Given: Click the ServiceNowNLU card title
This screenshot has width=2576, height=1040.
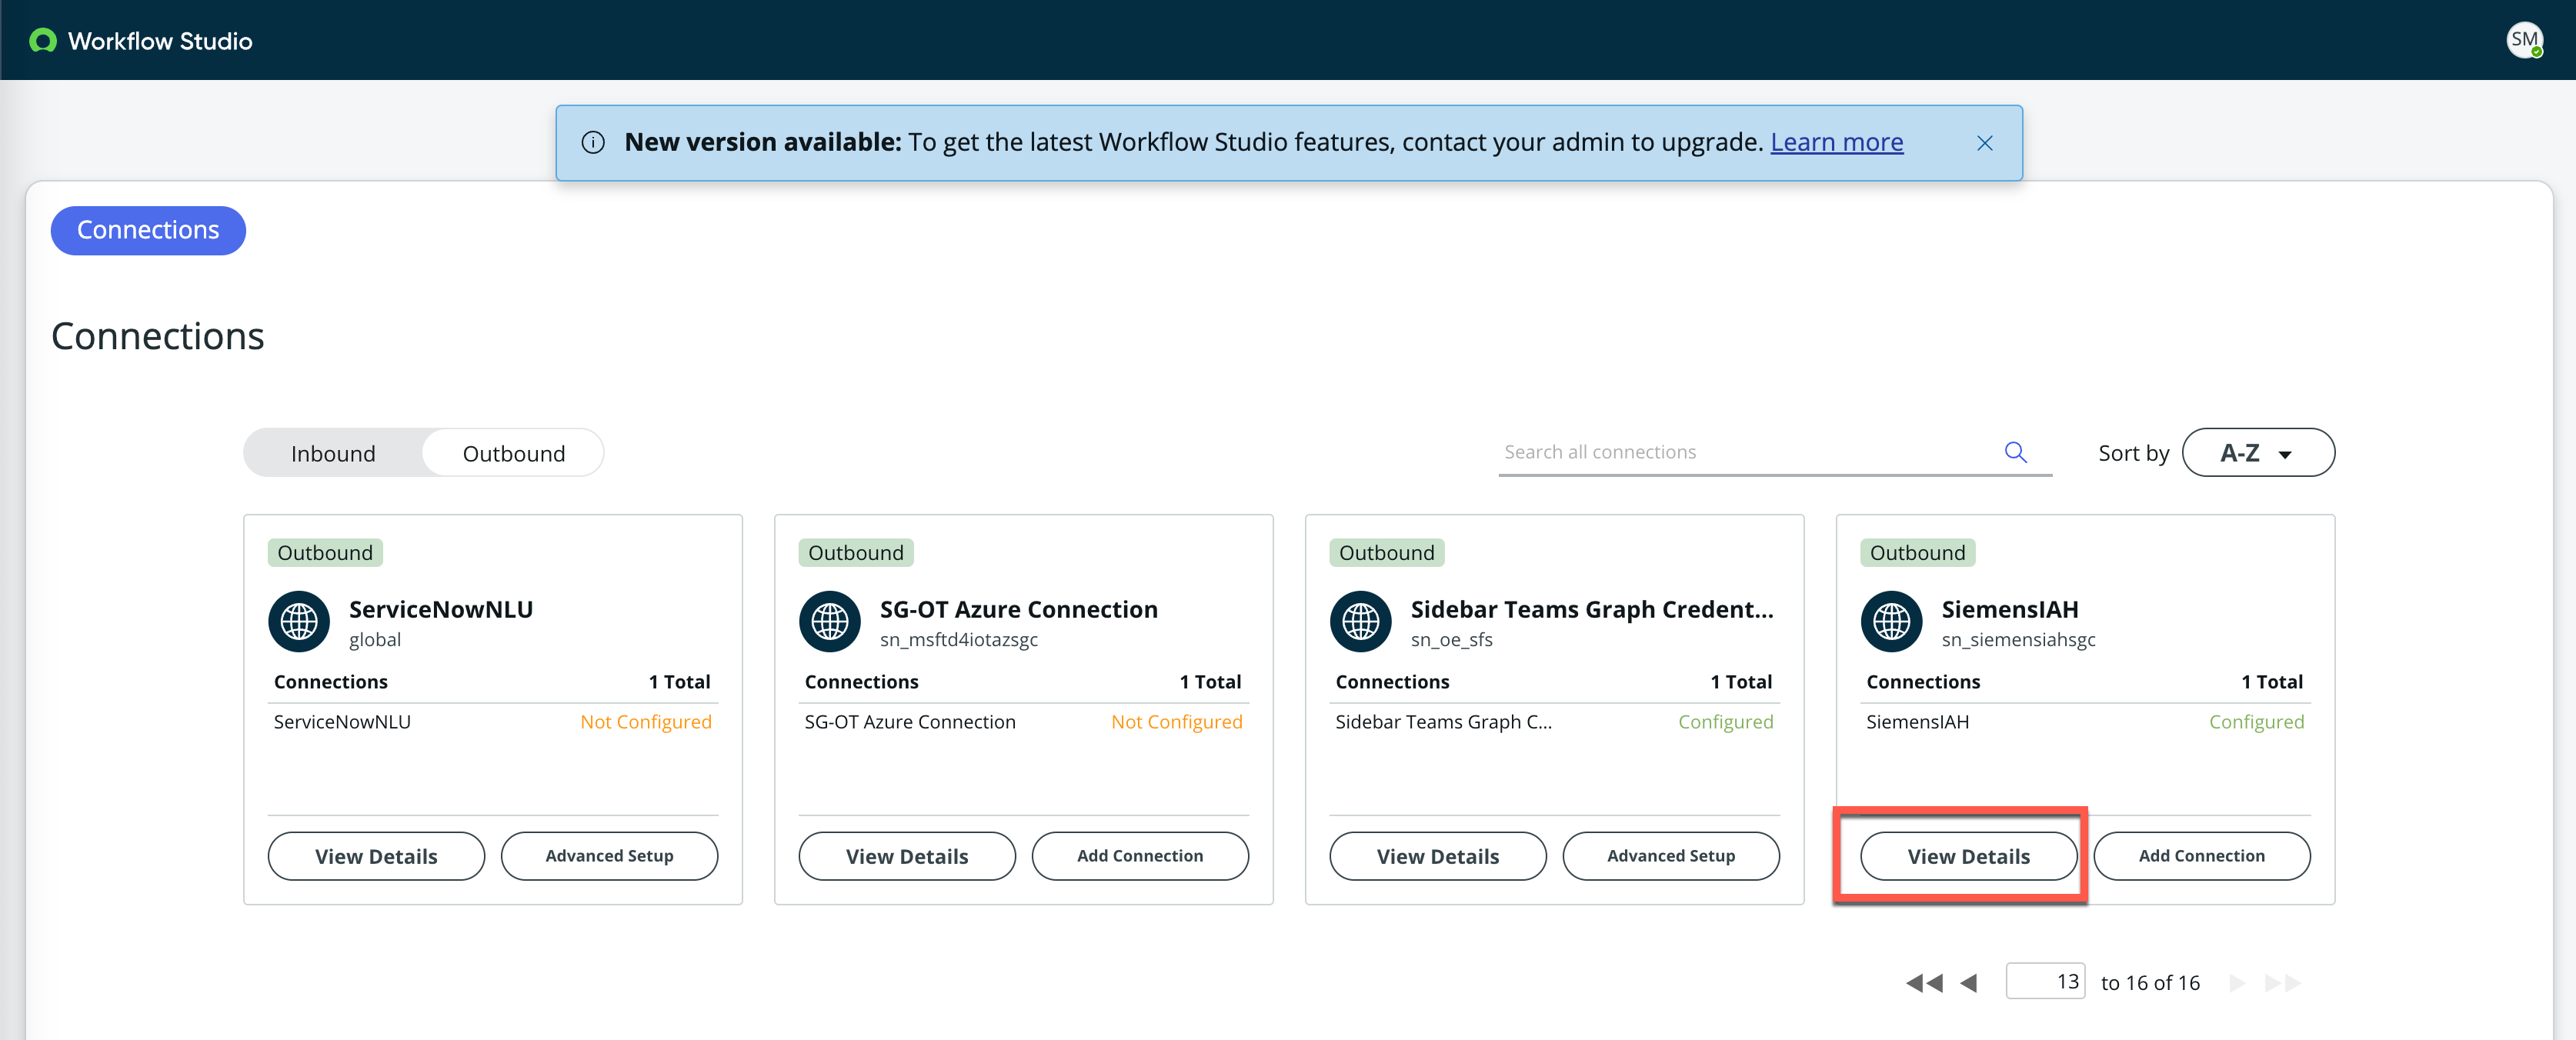Looking at the screenshot, I should [441, 609].
